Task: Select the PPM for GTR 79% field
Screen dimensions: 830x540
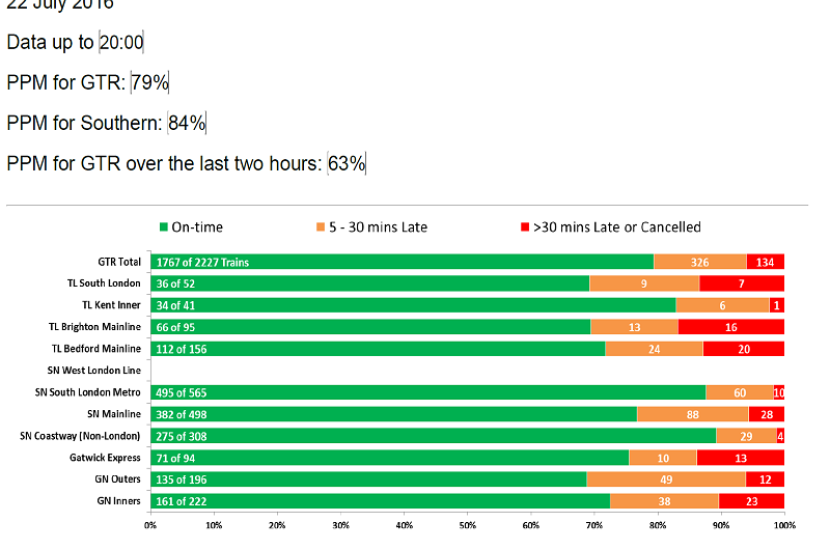Action: (150, 83)
